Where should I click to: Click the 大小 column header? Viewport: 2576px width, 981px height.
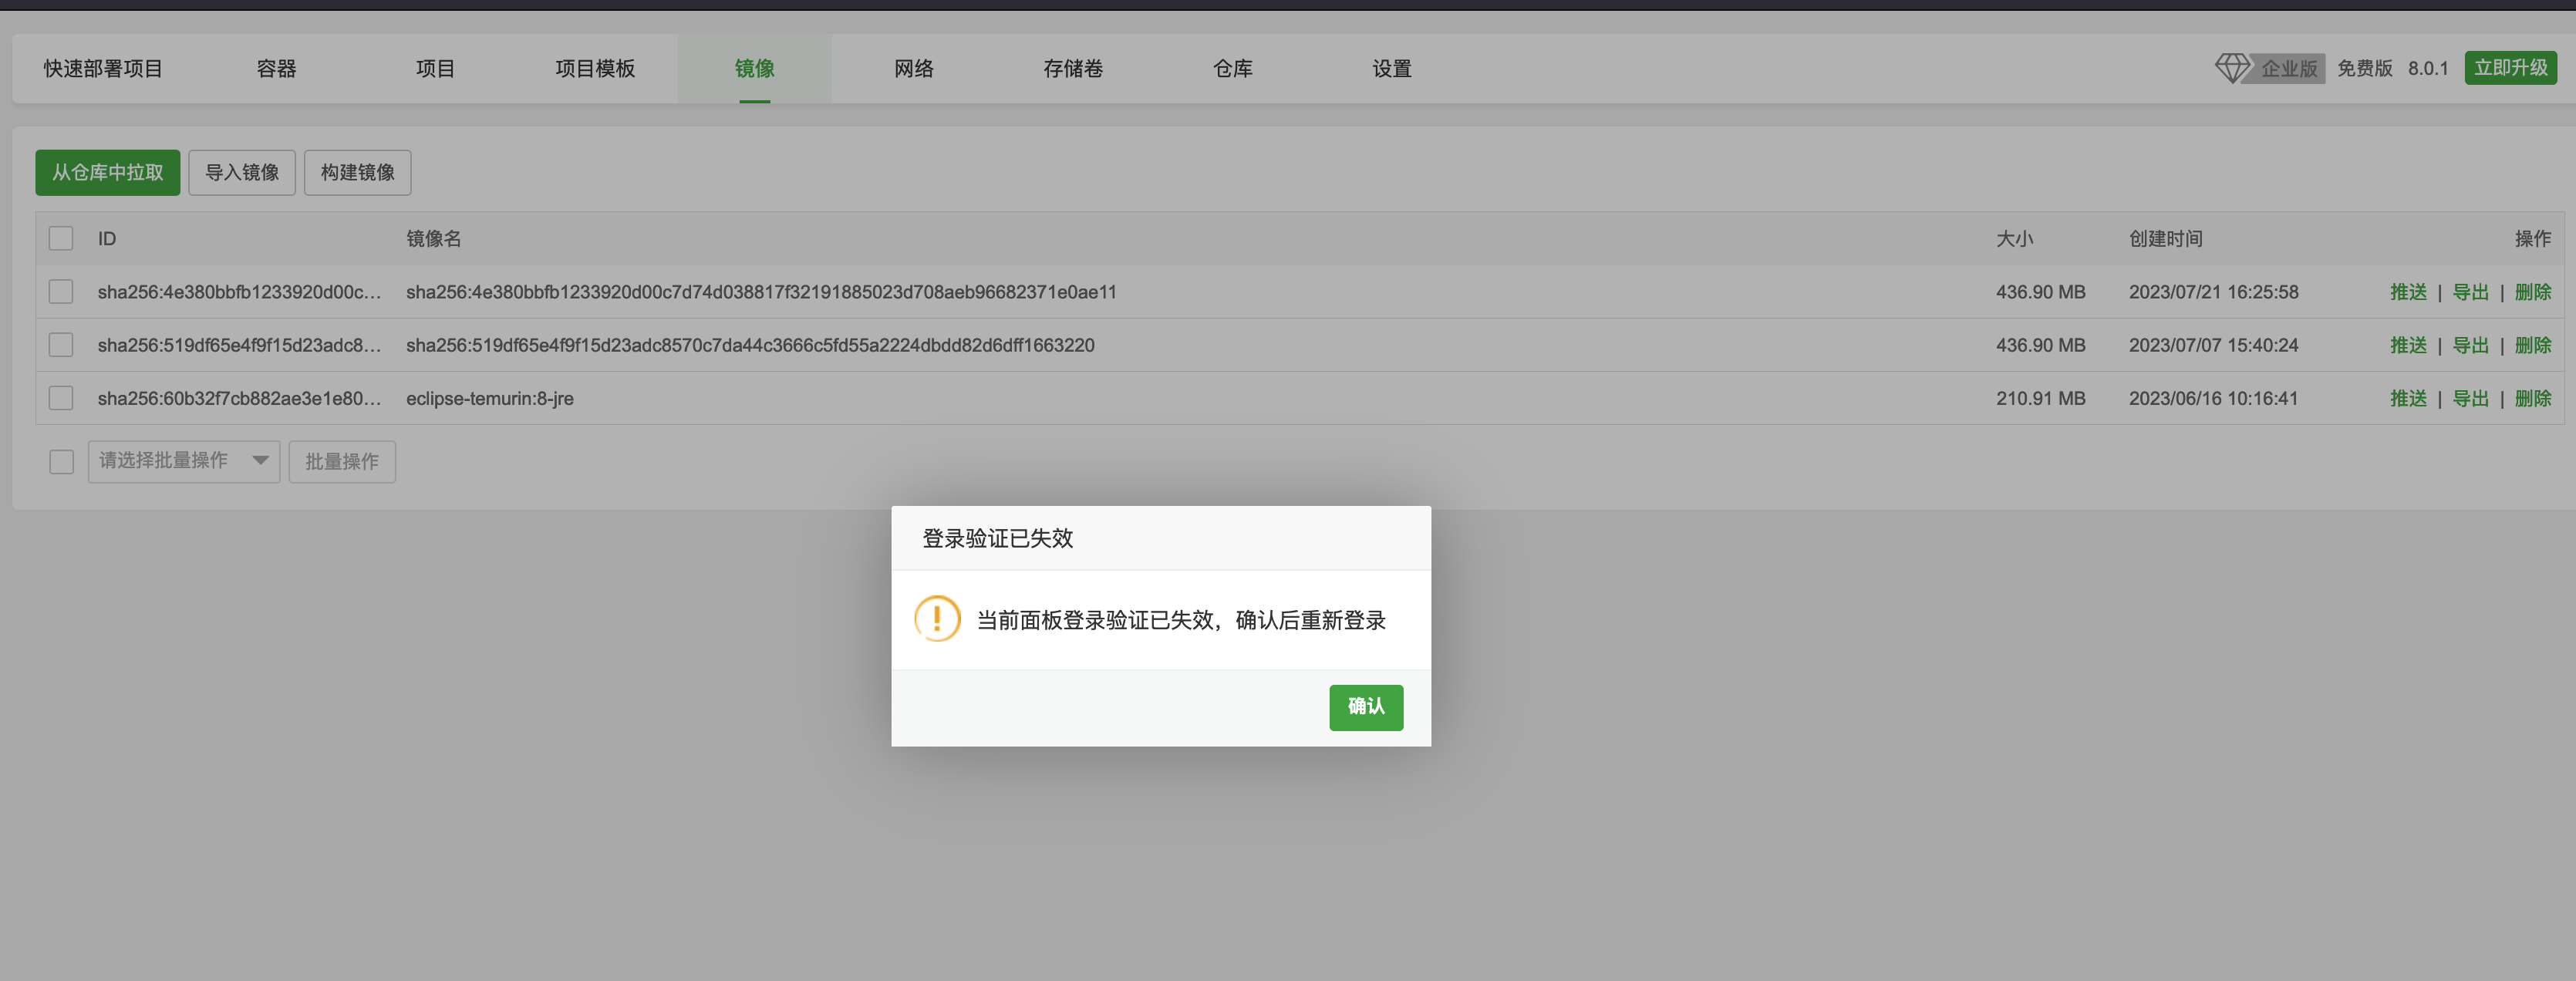[2014, 238]
